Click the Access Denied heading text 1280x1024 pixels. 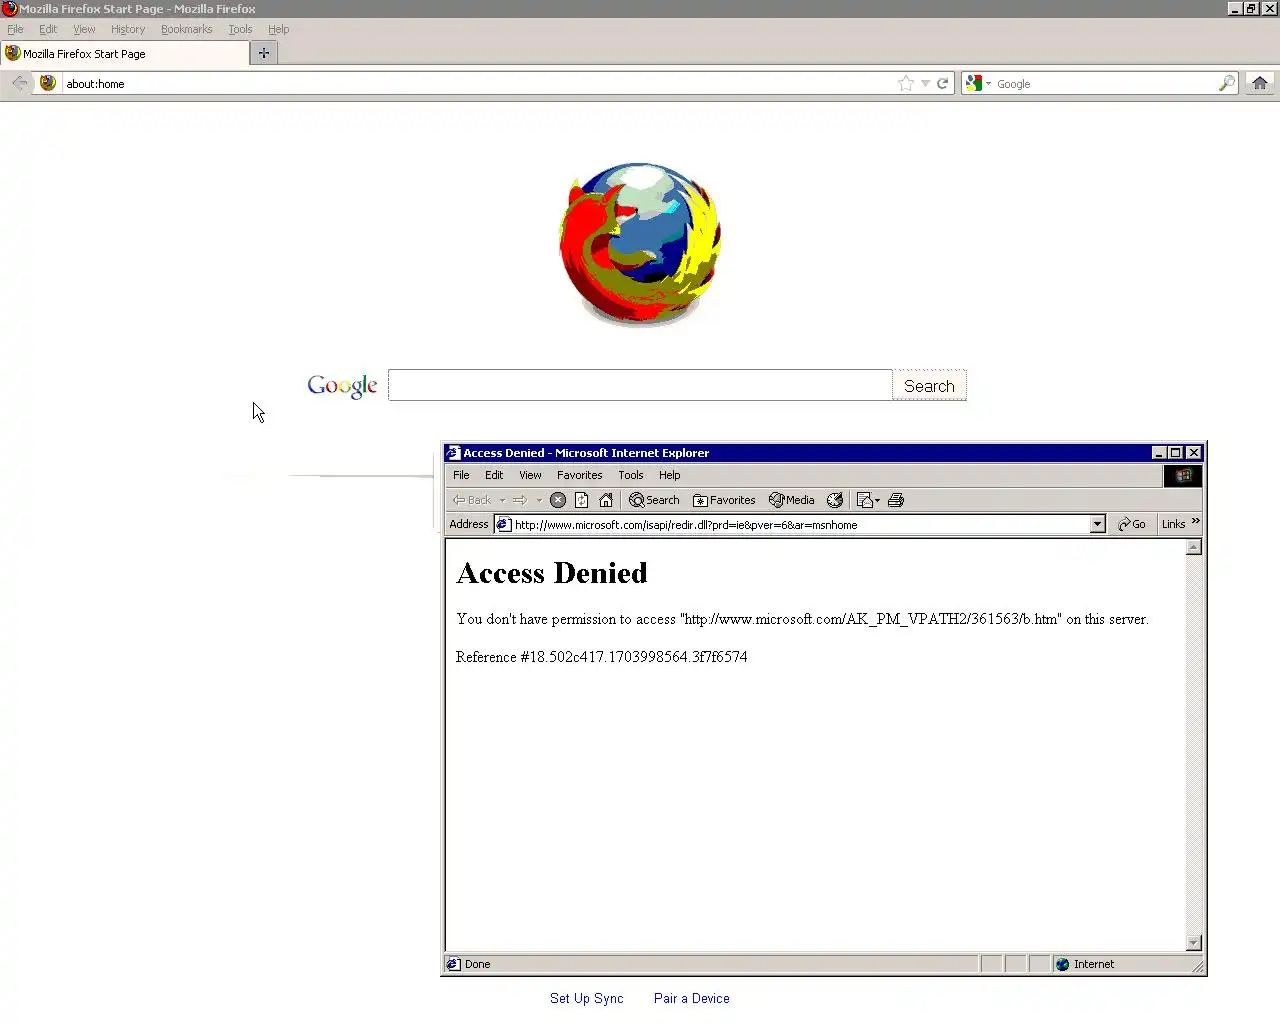click(552, 573)
